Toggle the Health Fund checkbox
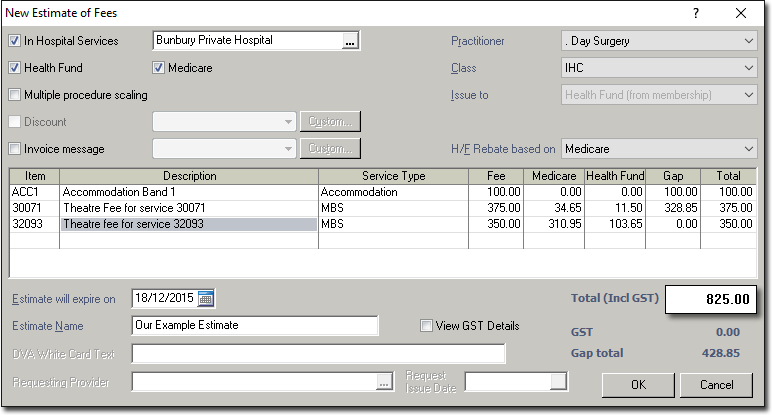 click(15, 68)
